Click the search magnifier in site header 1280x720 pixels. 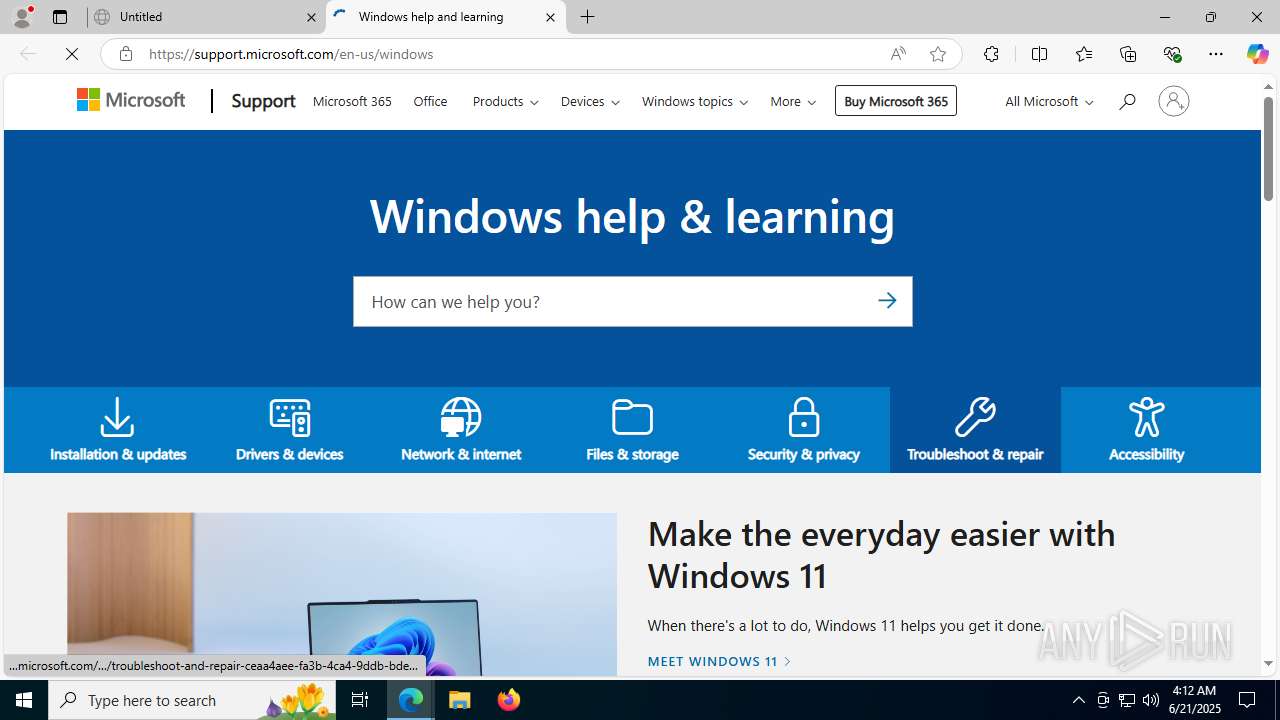[x=1127, y=101]
